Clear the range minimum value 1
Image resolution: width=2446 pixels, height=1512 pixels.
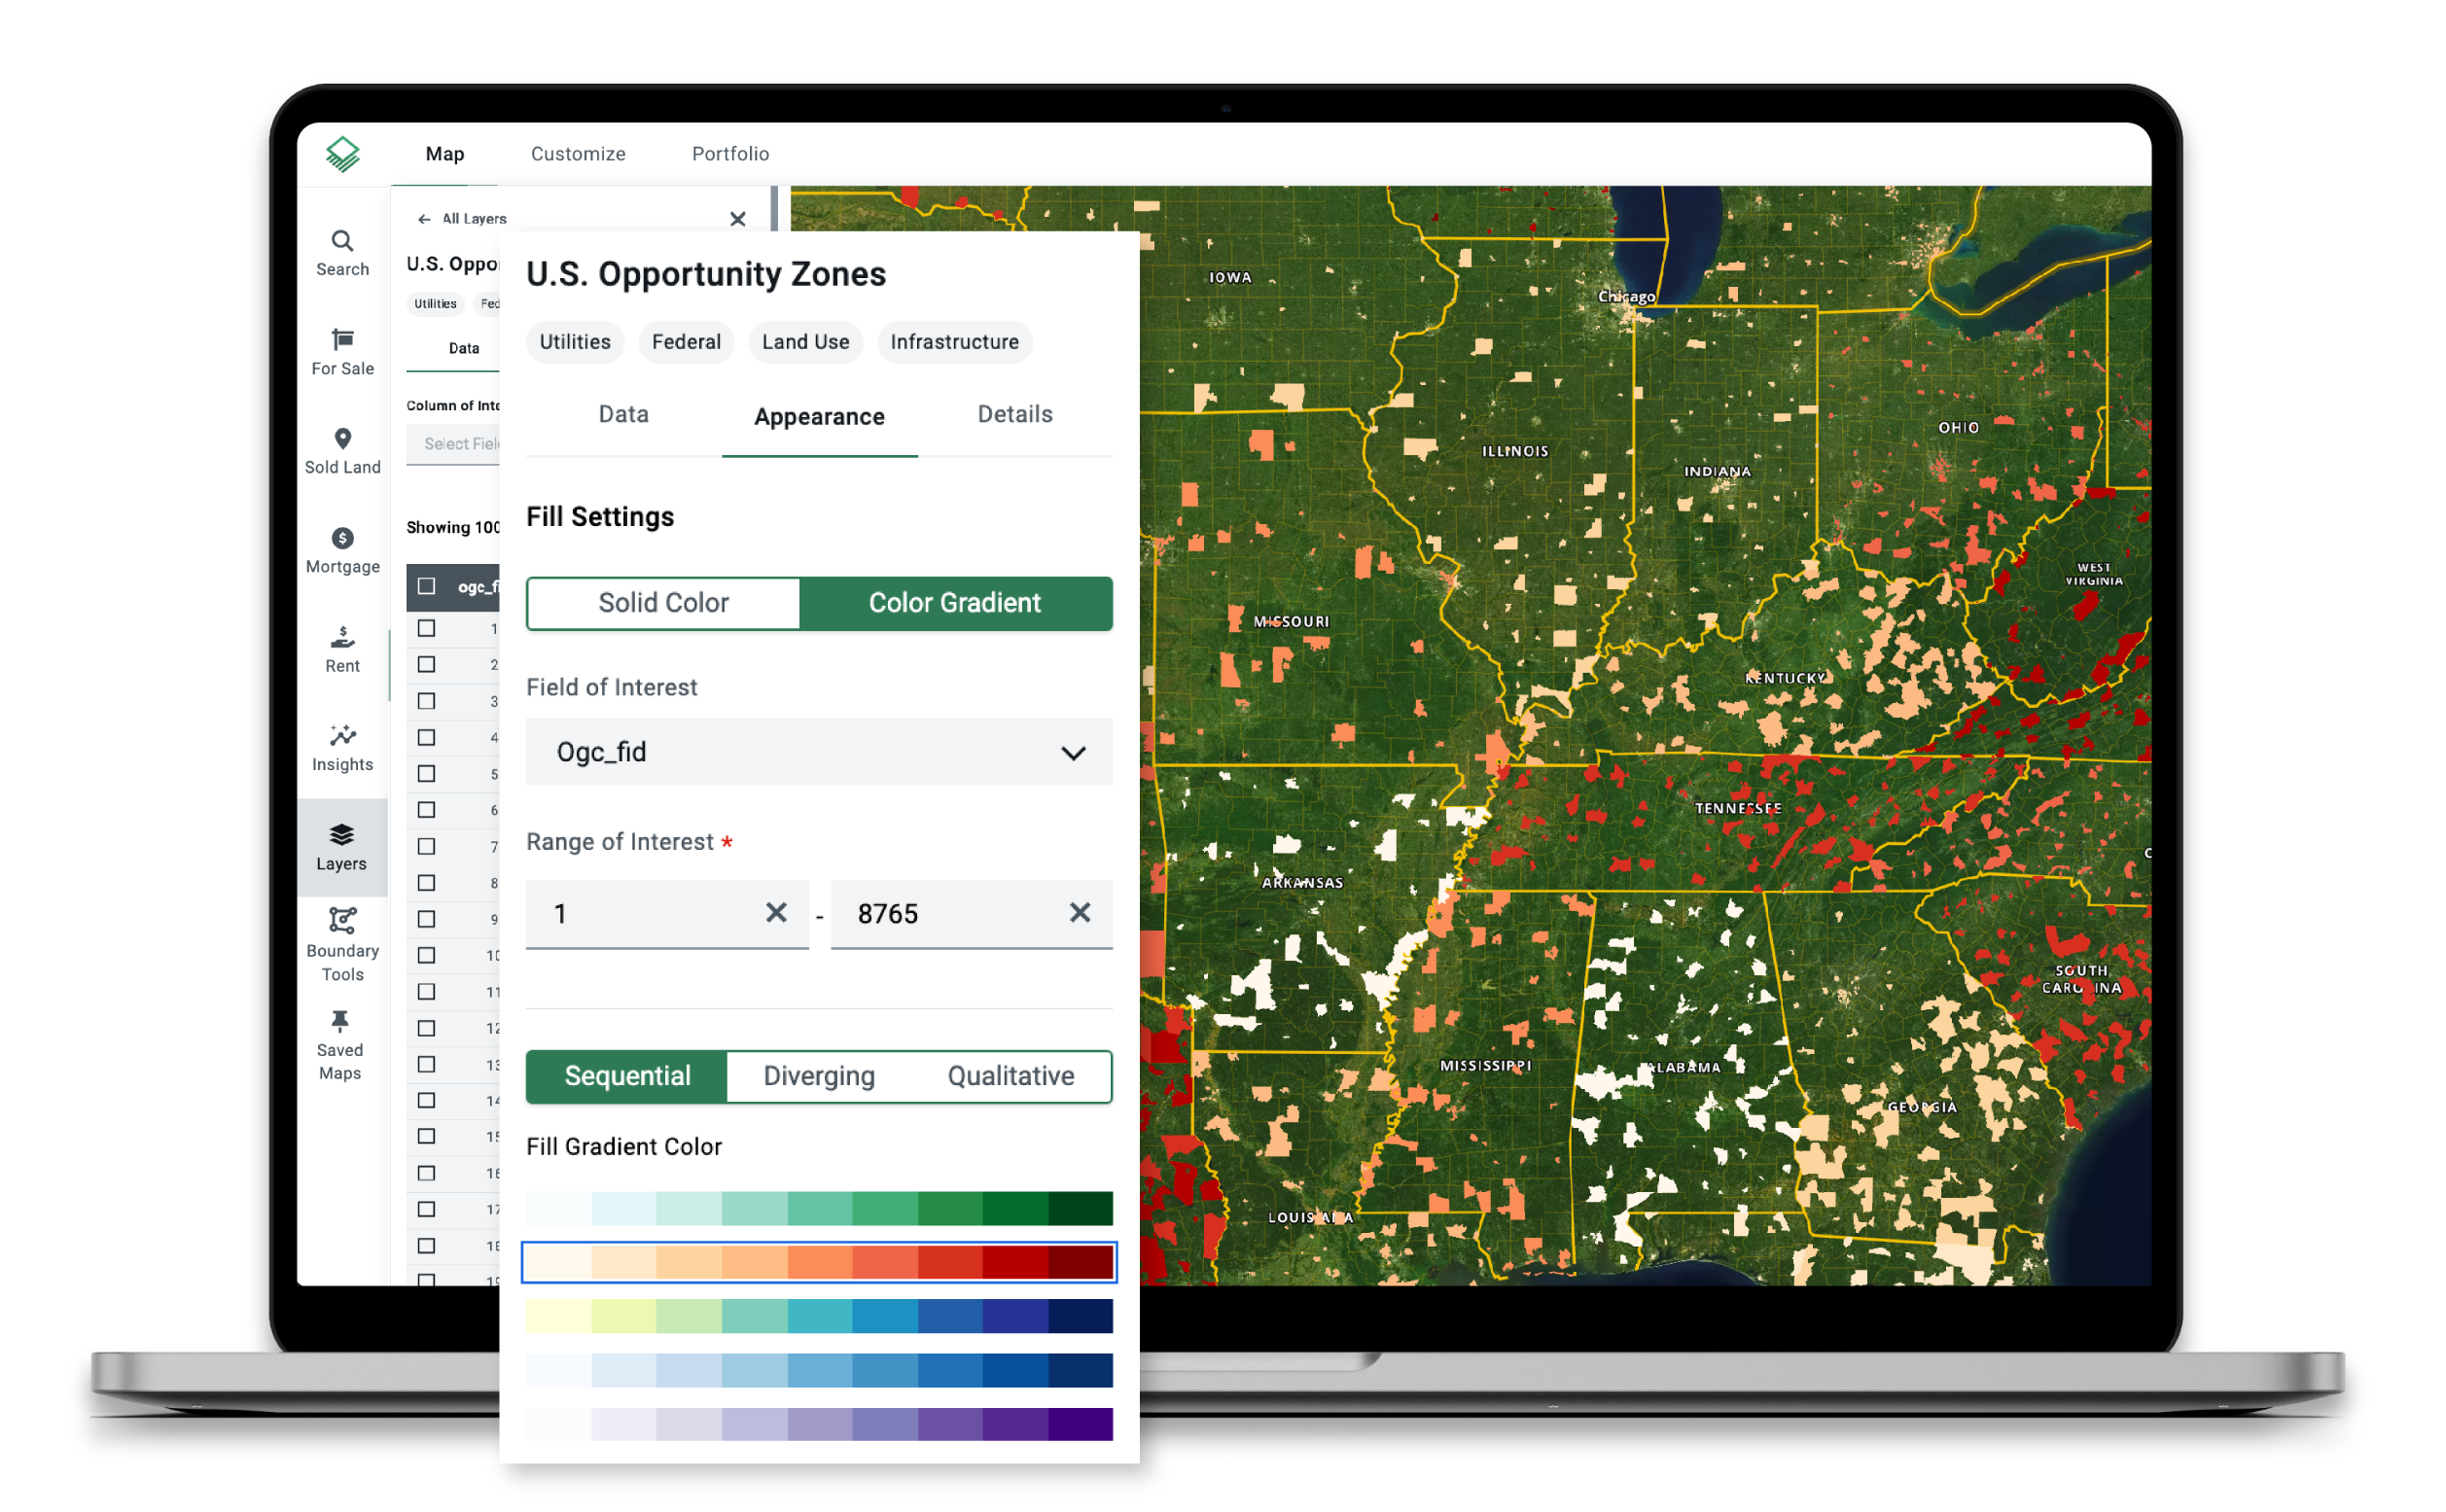(775, 912)
